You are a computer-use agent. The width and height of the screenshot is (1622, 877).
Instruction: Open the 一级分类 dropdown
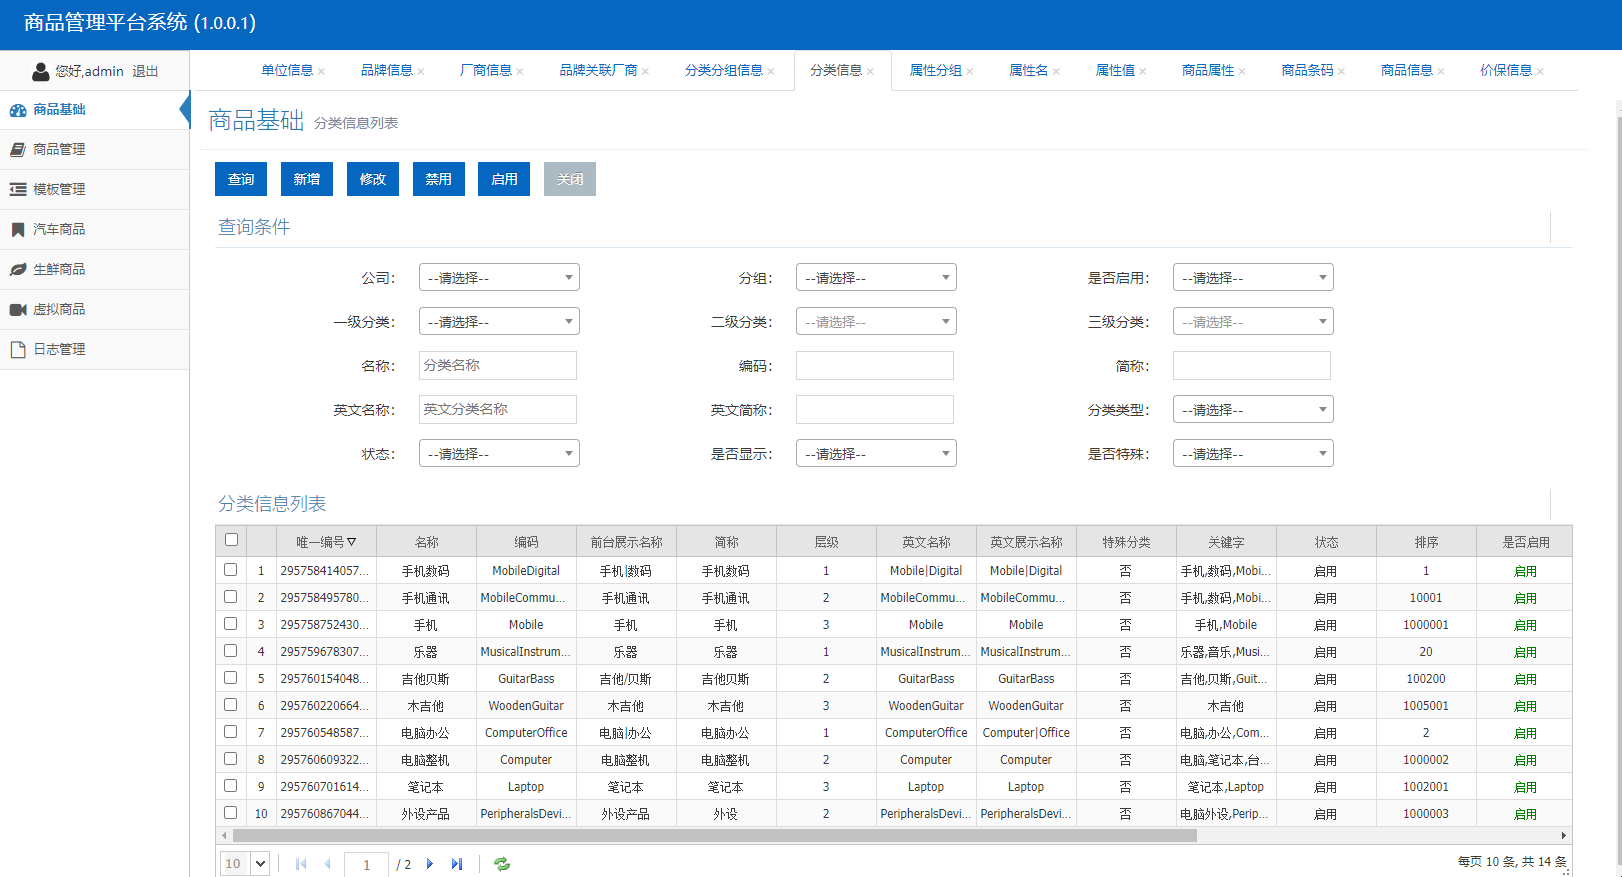[499, 322]
